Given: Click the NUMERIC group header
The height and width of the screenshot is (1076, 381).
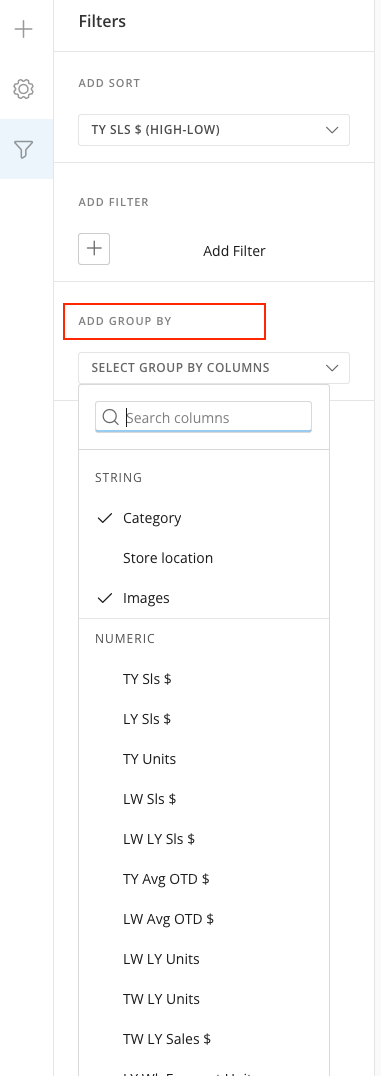Looking at the screenshot, I should 125,639.
